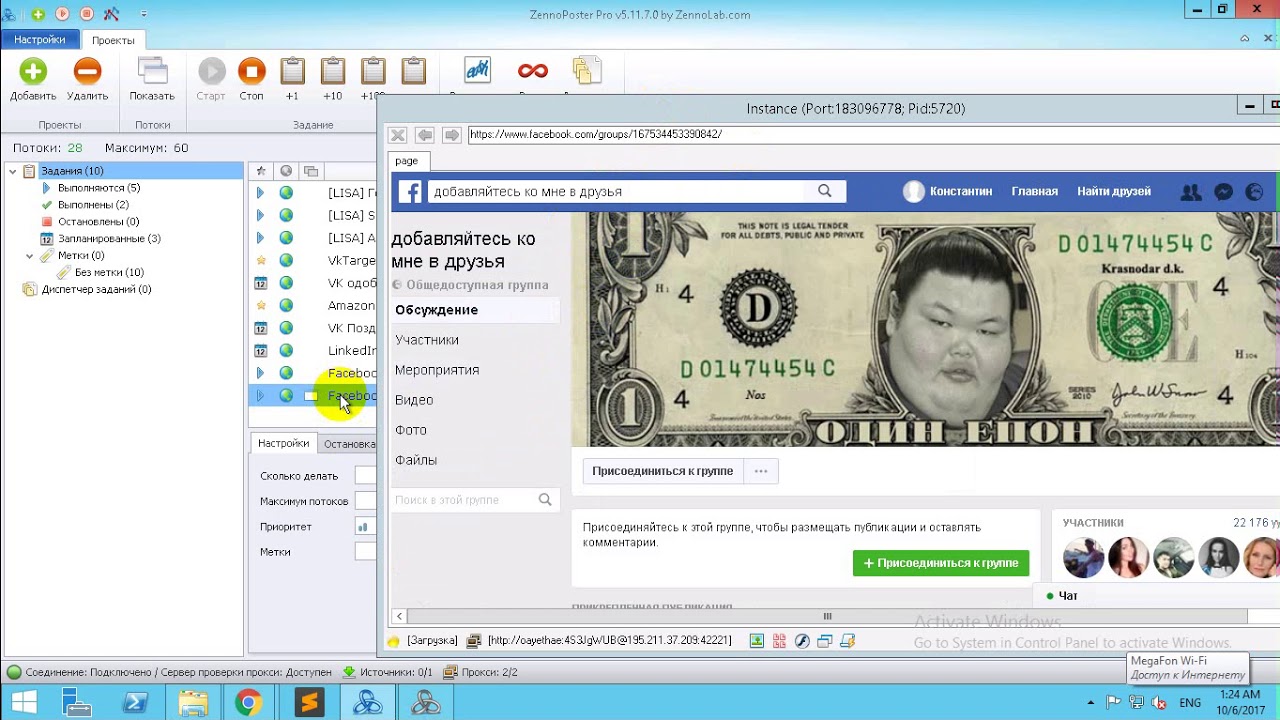Screen dimensions: 1280x720
Task: Toggle image loading icon in Instance status bar
Action: [x=757, y=641]
